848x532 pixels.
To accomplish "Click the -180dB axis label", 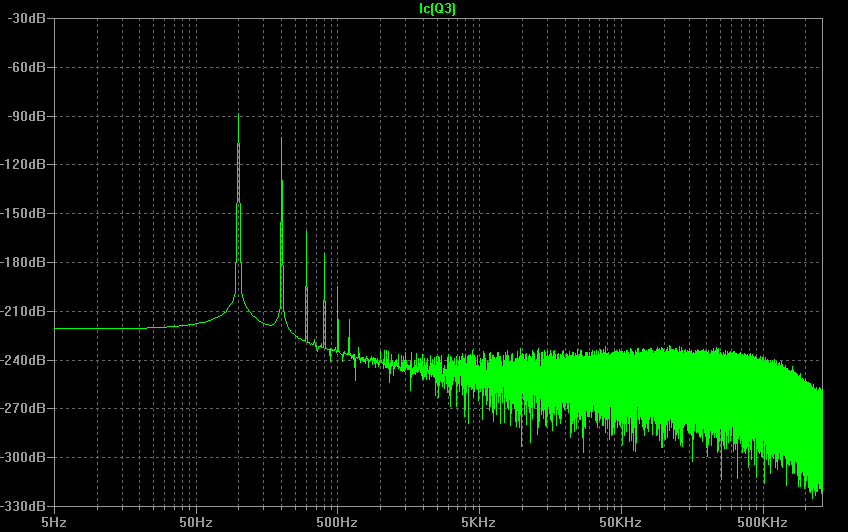I will [23, 262].
